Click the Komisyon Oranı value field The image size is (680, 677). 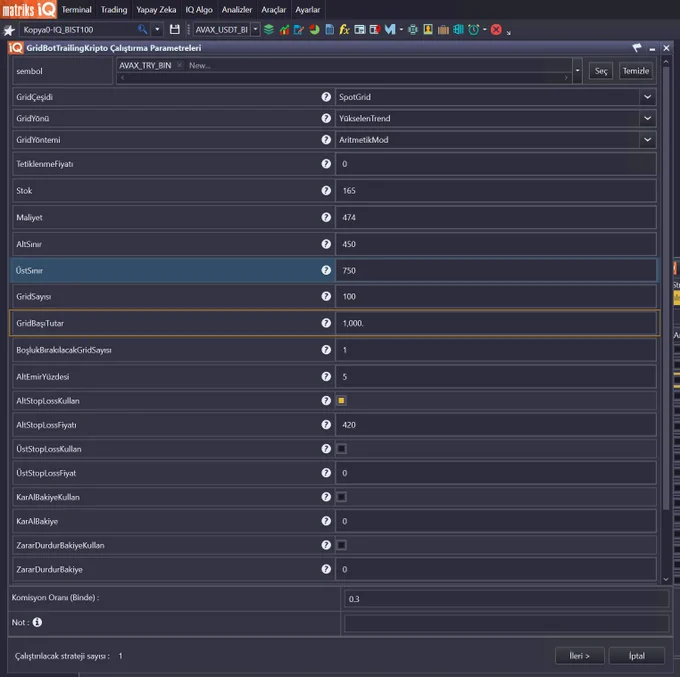coord(507,599)
